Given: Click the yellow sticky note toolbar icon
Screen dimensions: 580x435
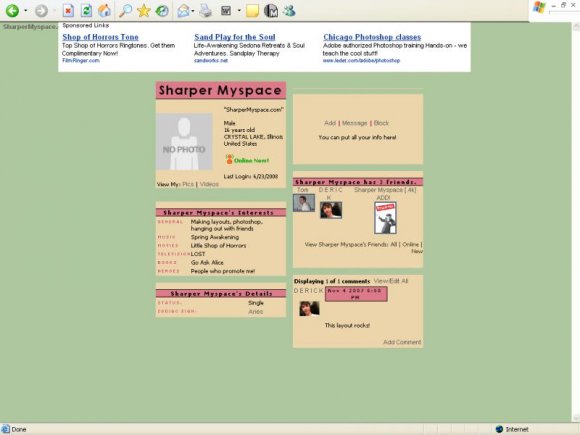Looking at the screenshot, I should [252, 11].
